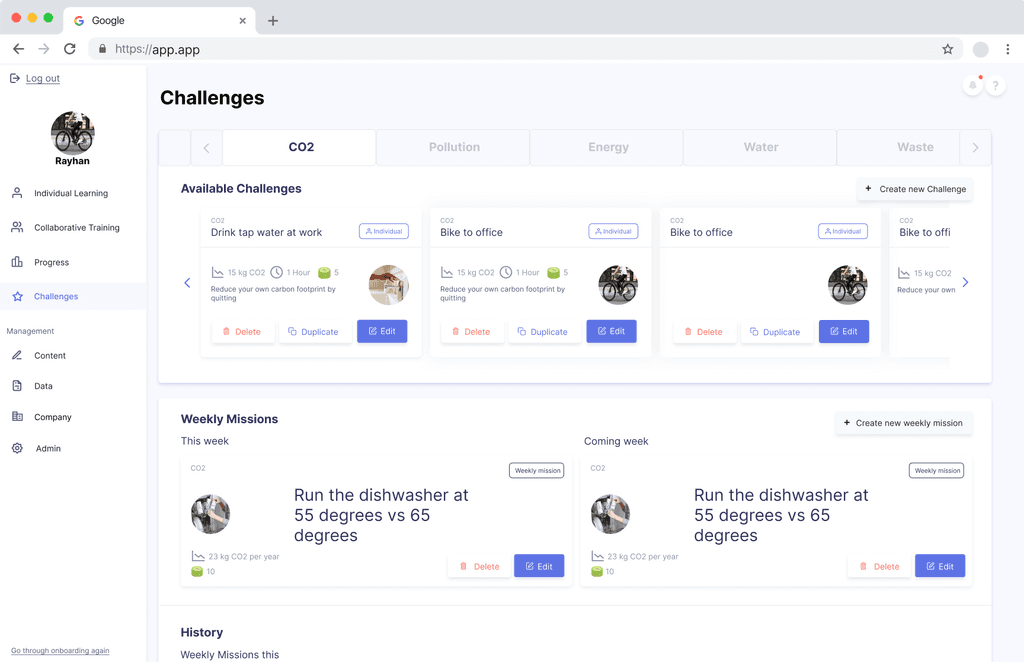Slide challenge cards to previous
Screen dimensions: 1024x662
(187, 283)
